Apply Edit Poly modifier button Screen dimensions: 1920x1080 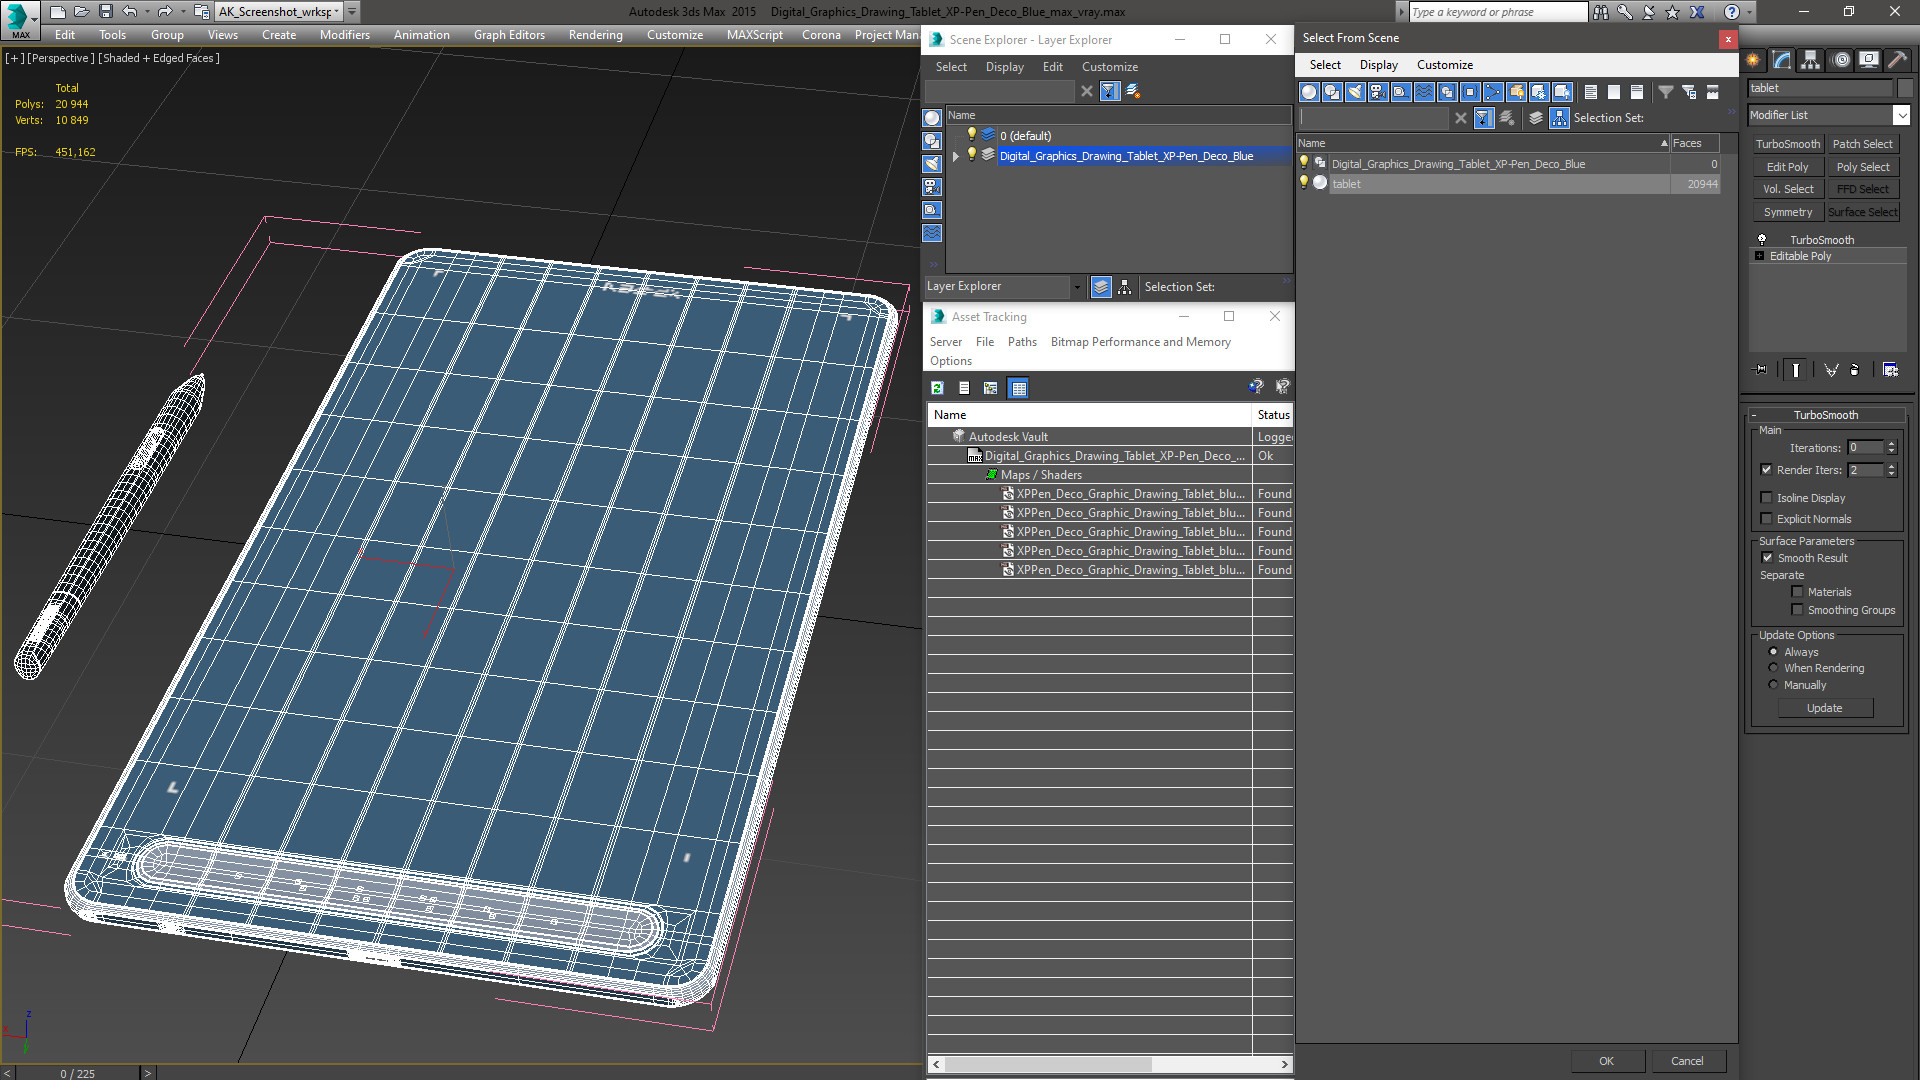[1787, 167]
